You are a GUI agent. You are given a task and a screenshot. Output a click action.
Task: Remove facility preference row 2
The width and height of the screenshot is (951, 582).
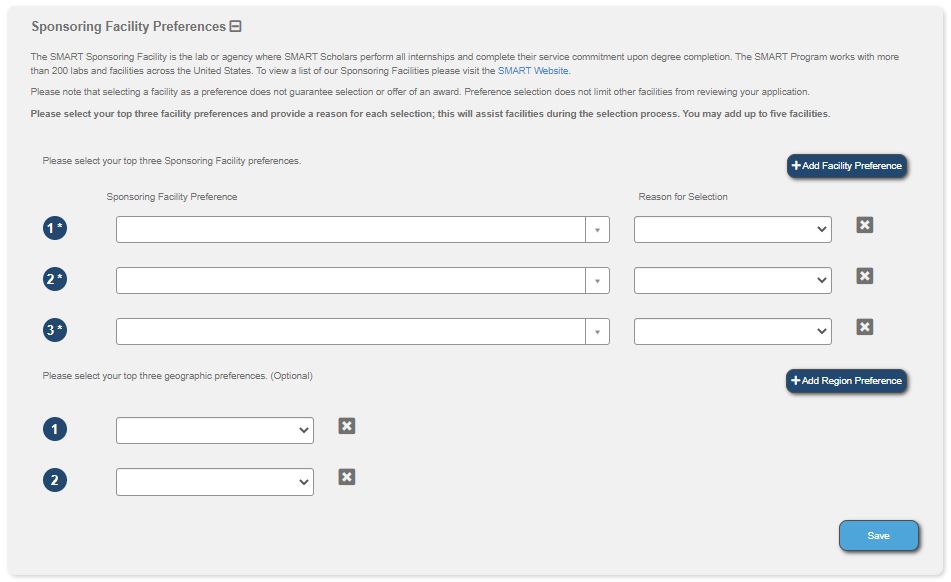pos(865,277)
